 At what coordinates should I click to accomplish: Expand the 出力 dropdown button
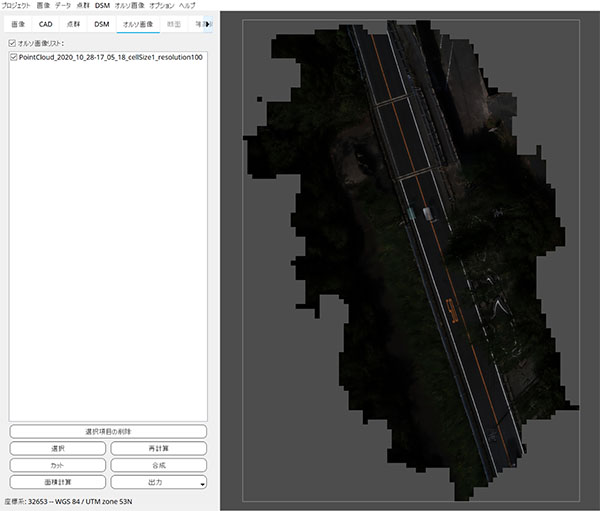[158, 482]
